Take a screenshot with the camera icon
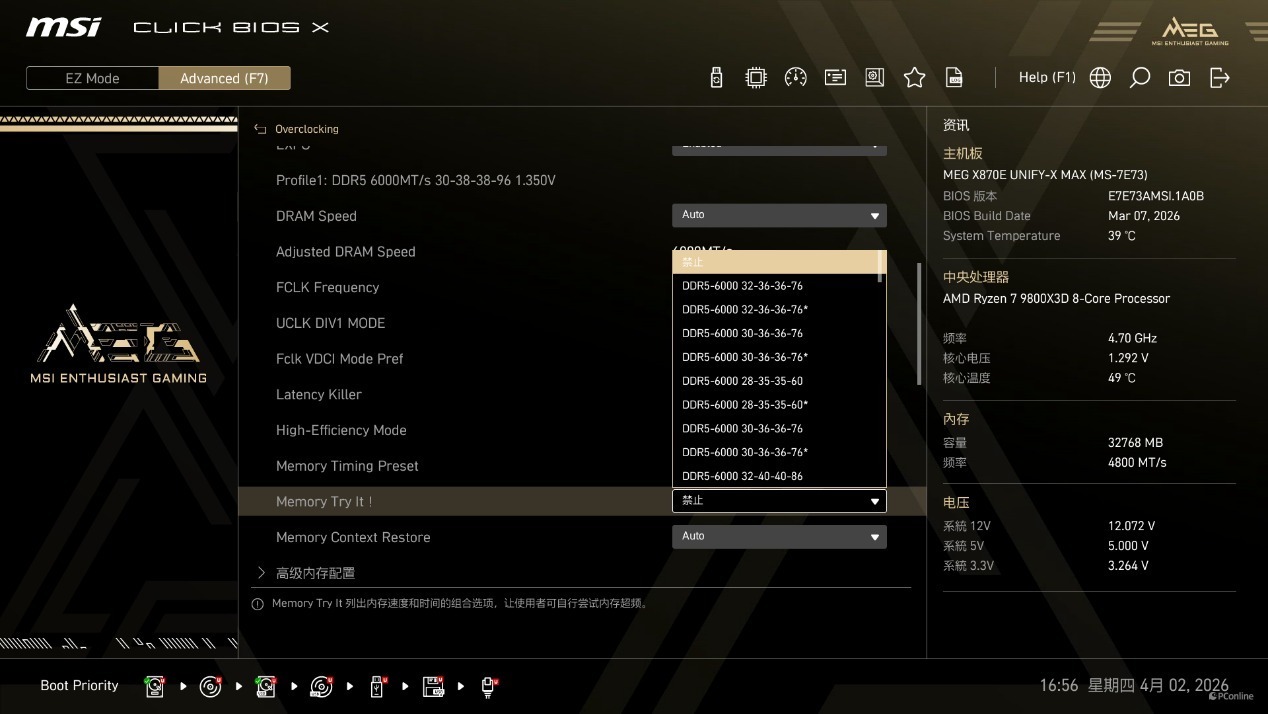Screen dimensions: 1268x714 pyautogui.click(x=1180, y=78)
